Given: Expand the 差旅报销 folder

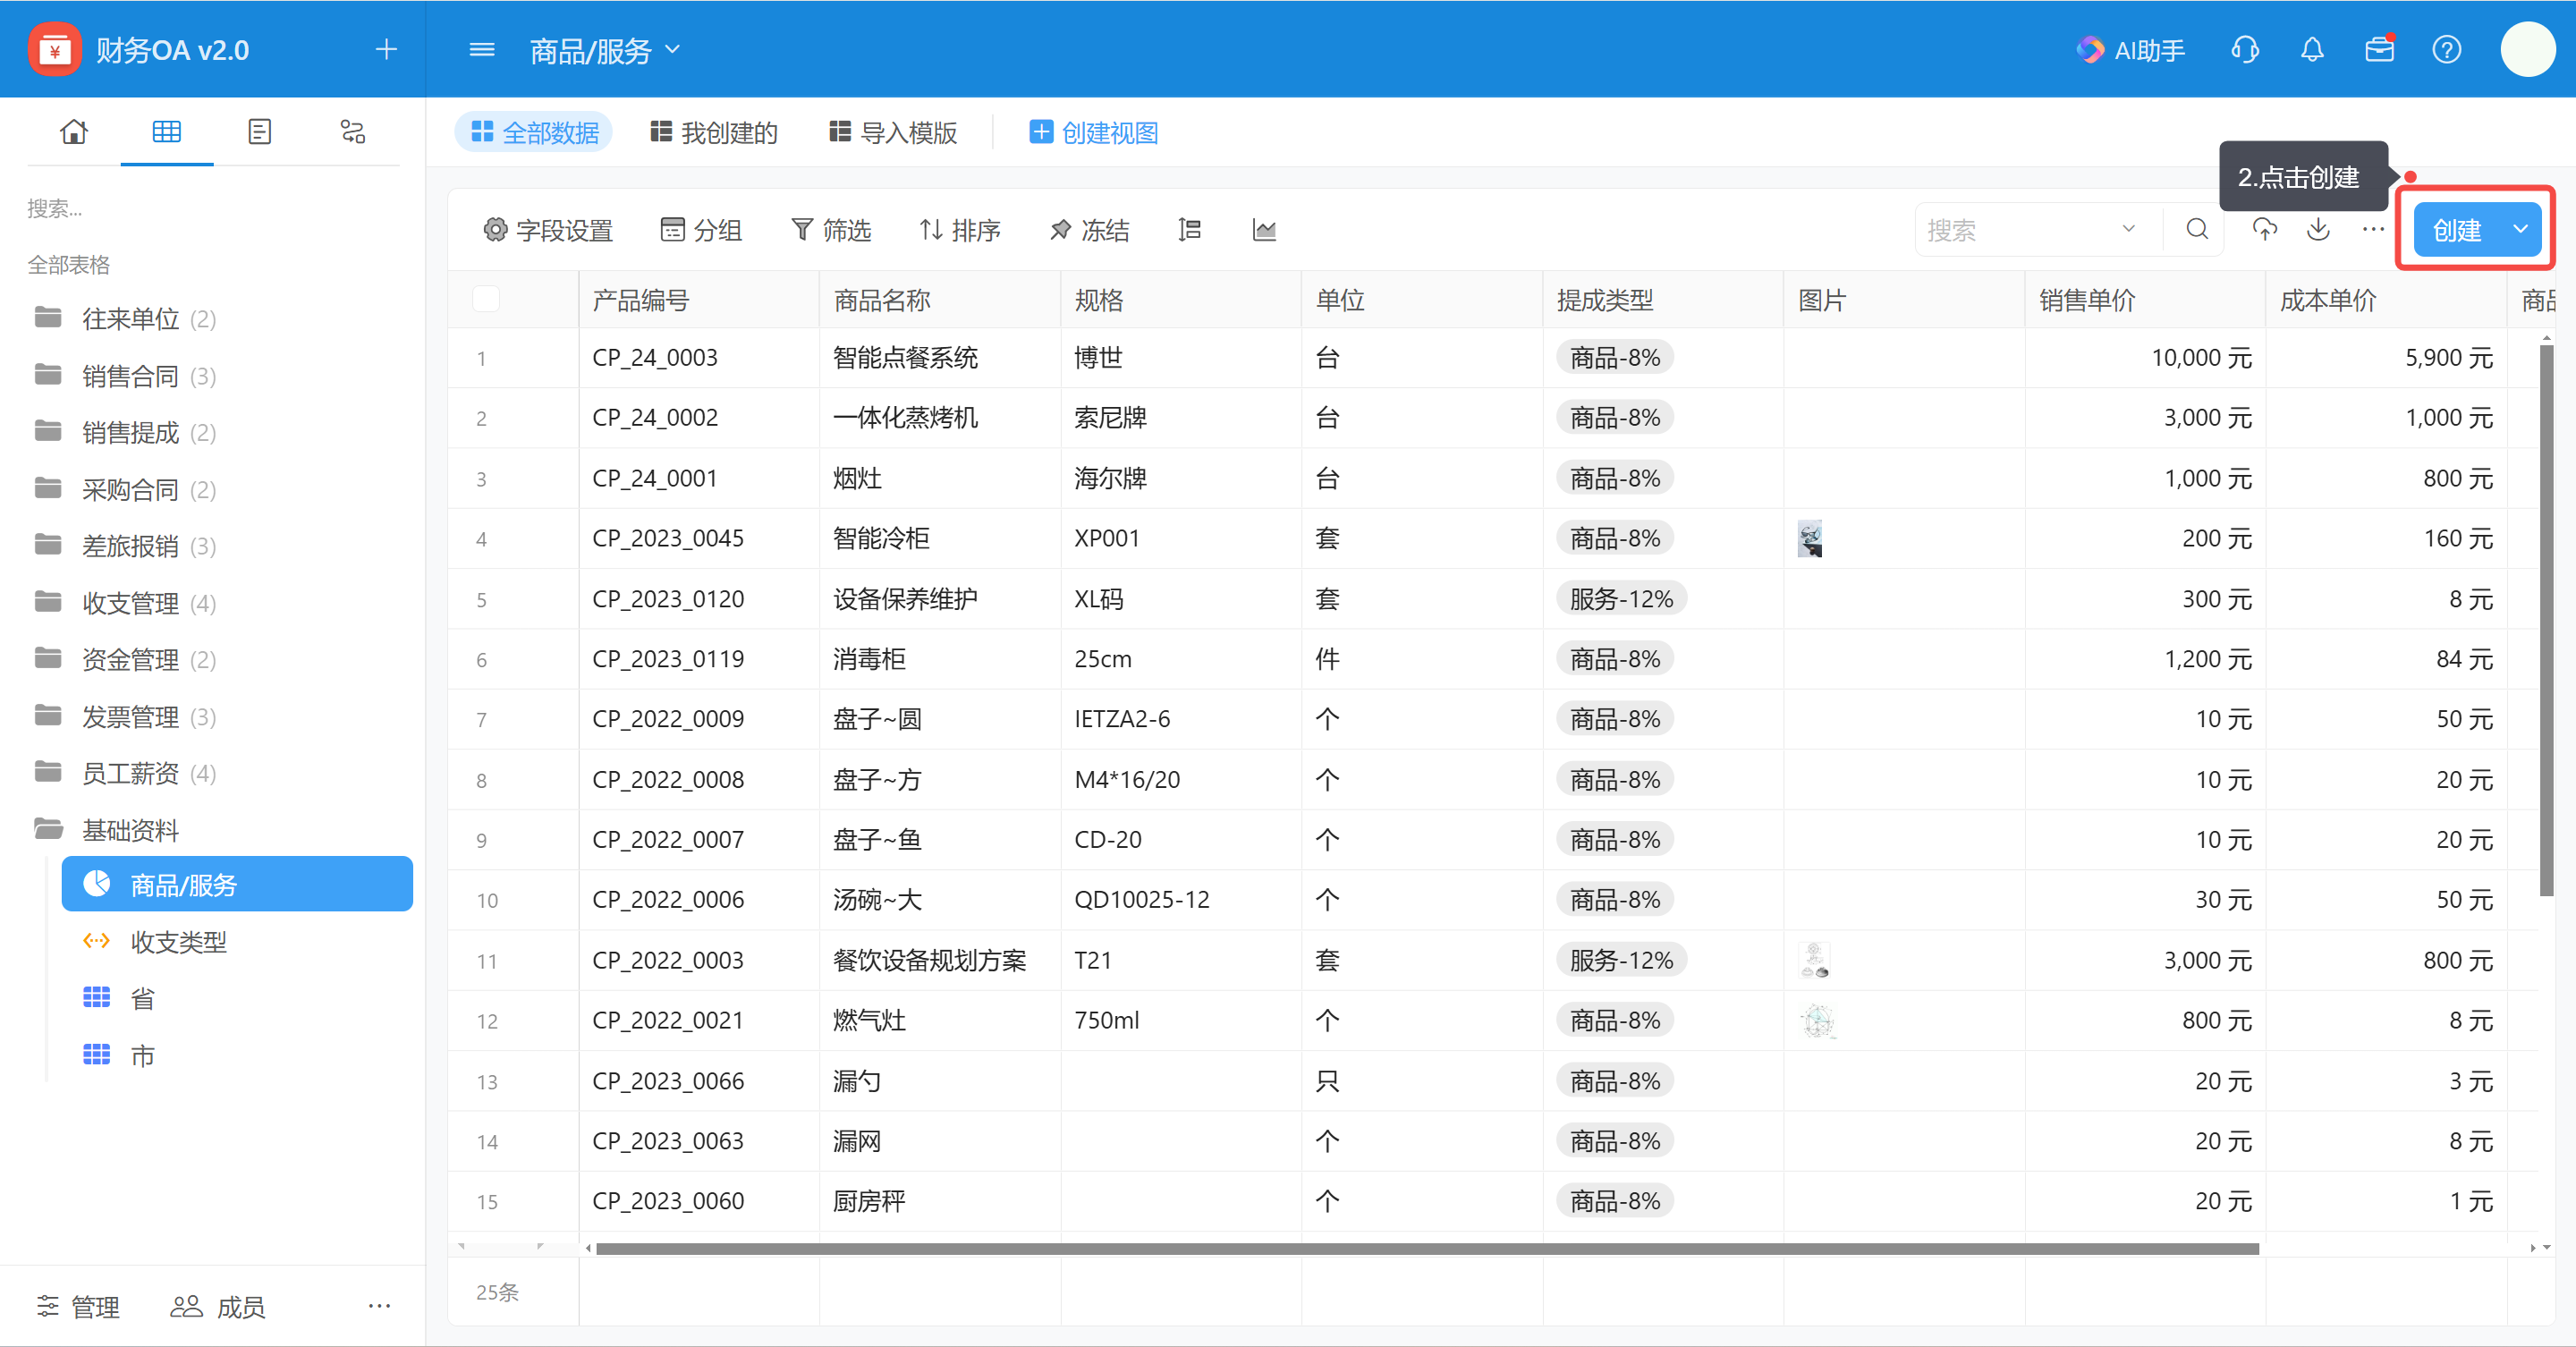Looking at the screenshot, I should tap(124, 545).
